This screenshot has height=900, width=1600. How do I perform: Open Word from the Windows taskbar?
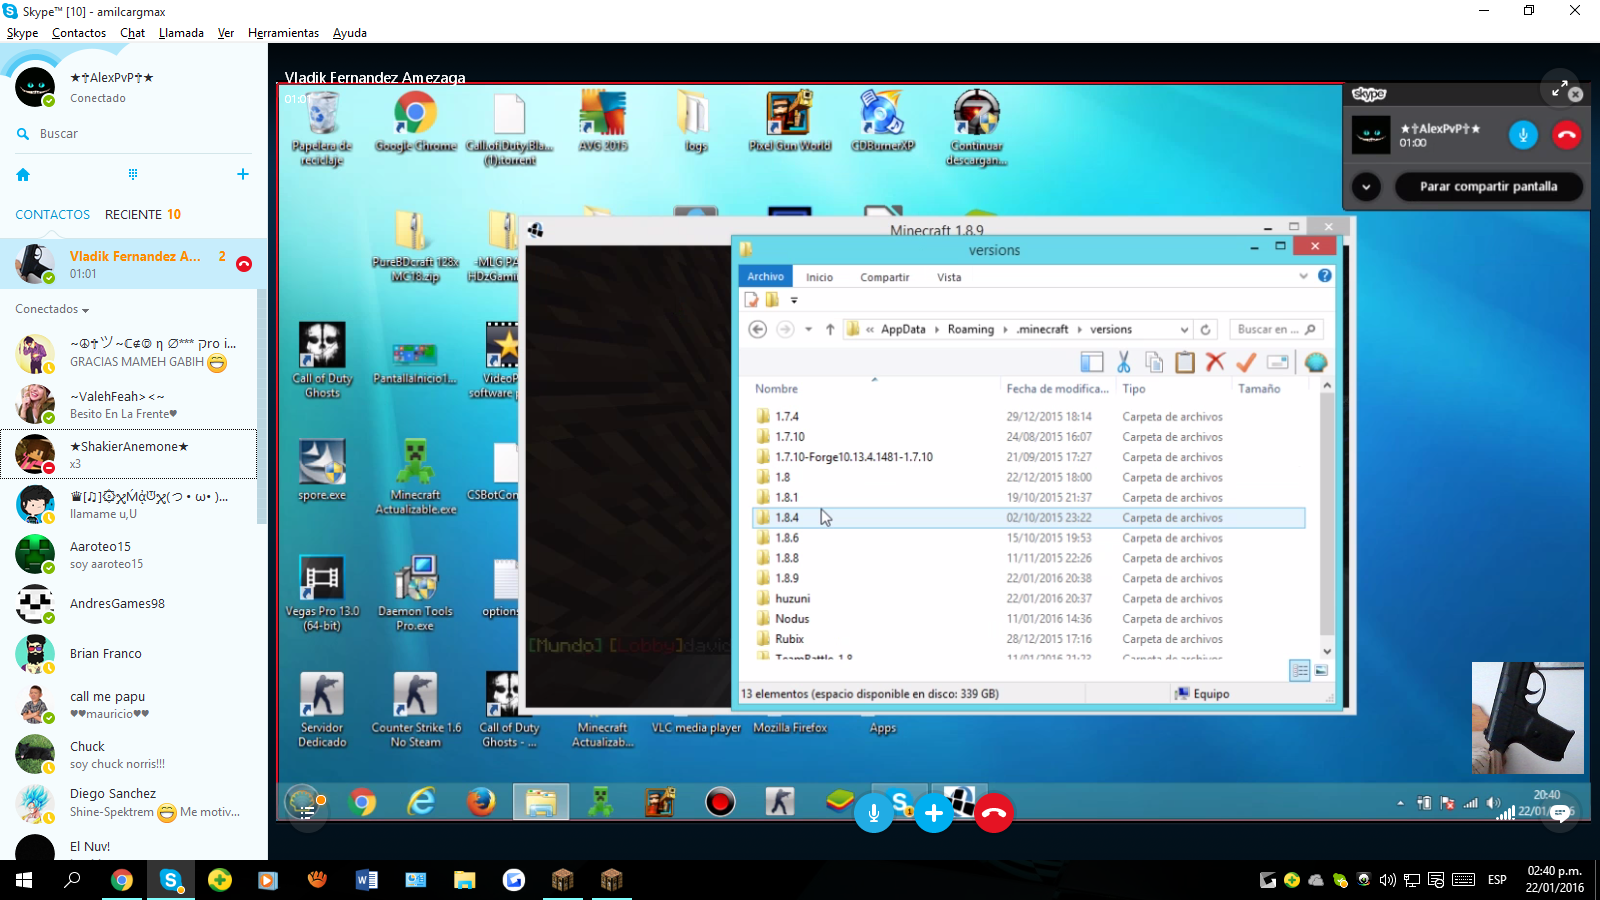tap(367, 880)
